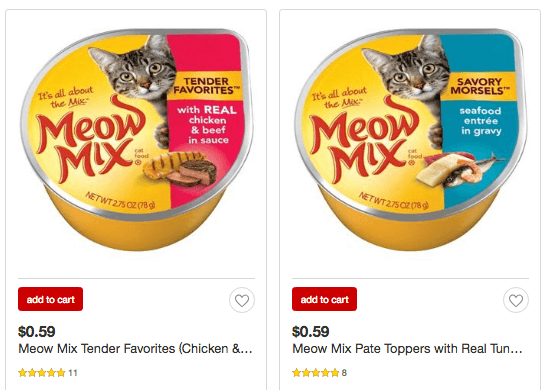Click the heart icon on Pate Toppers card
553x390 pixels.
tap(516, 300)
